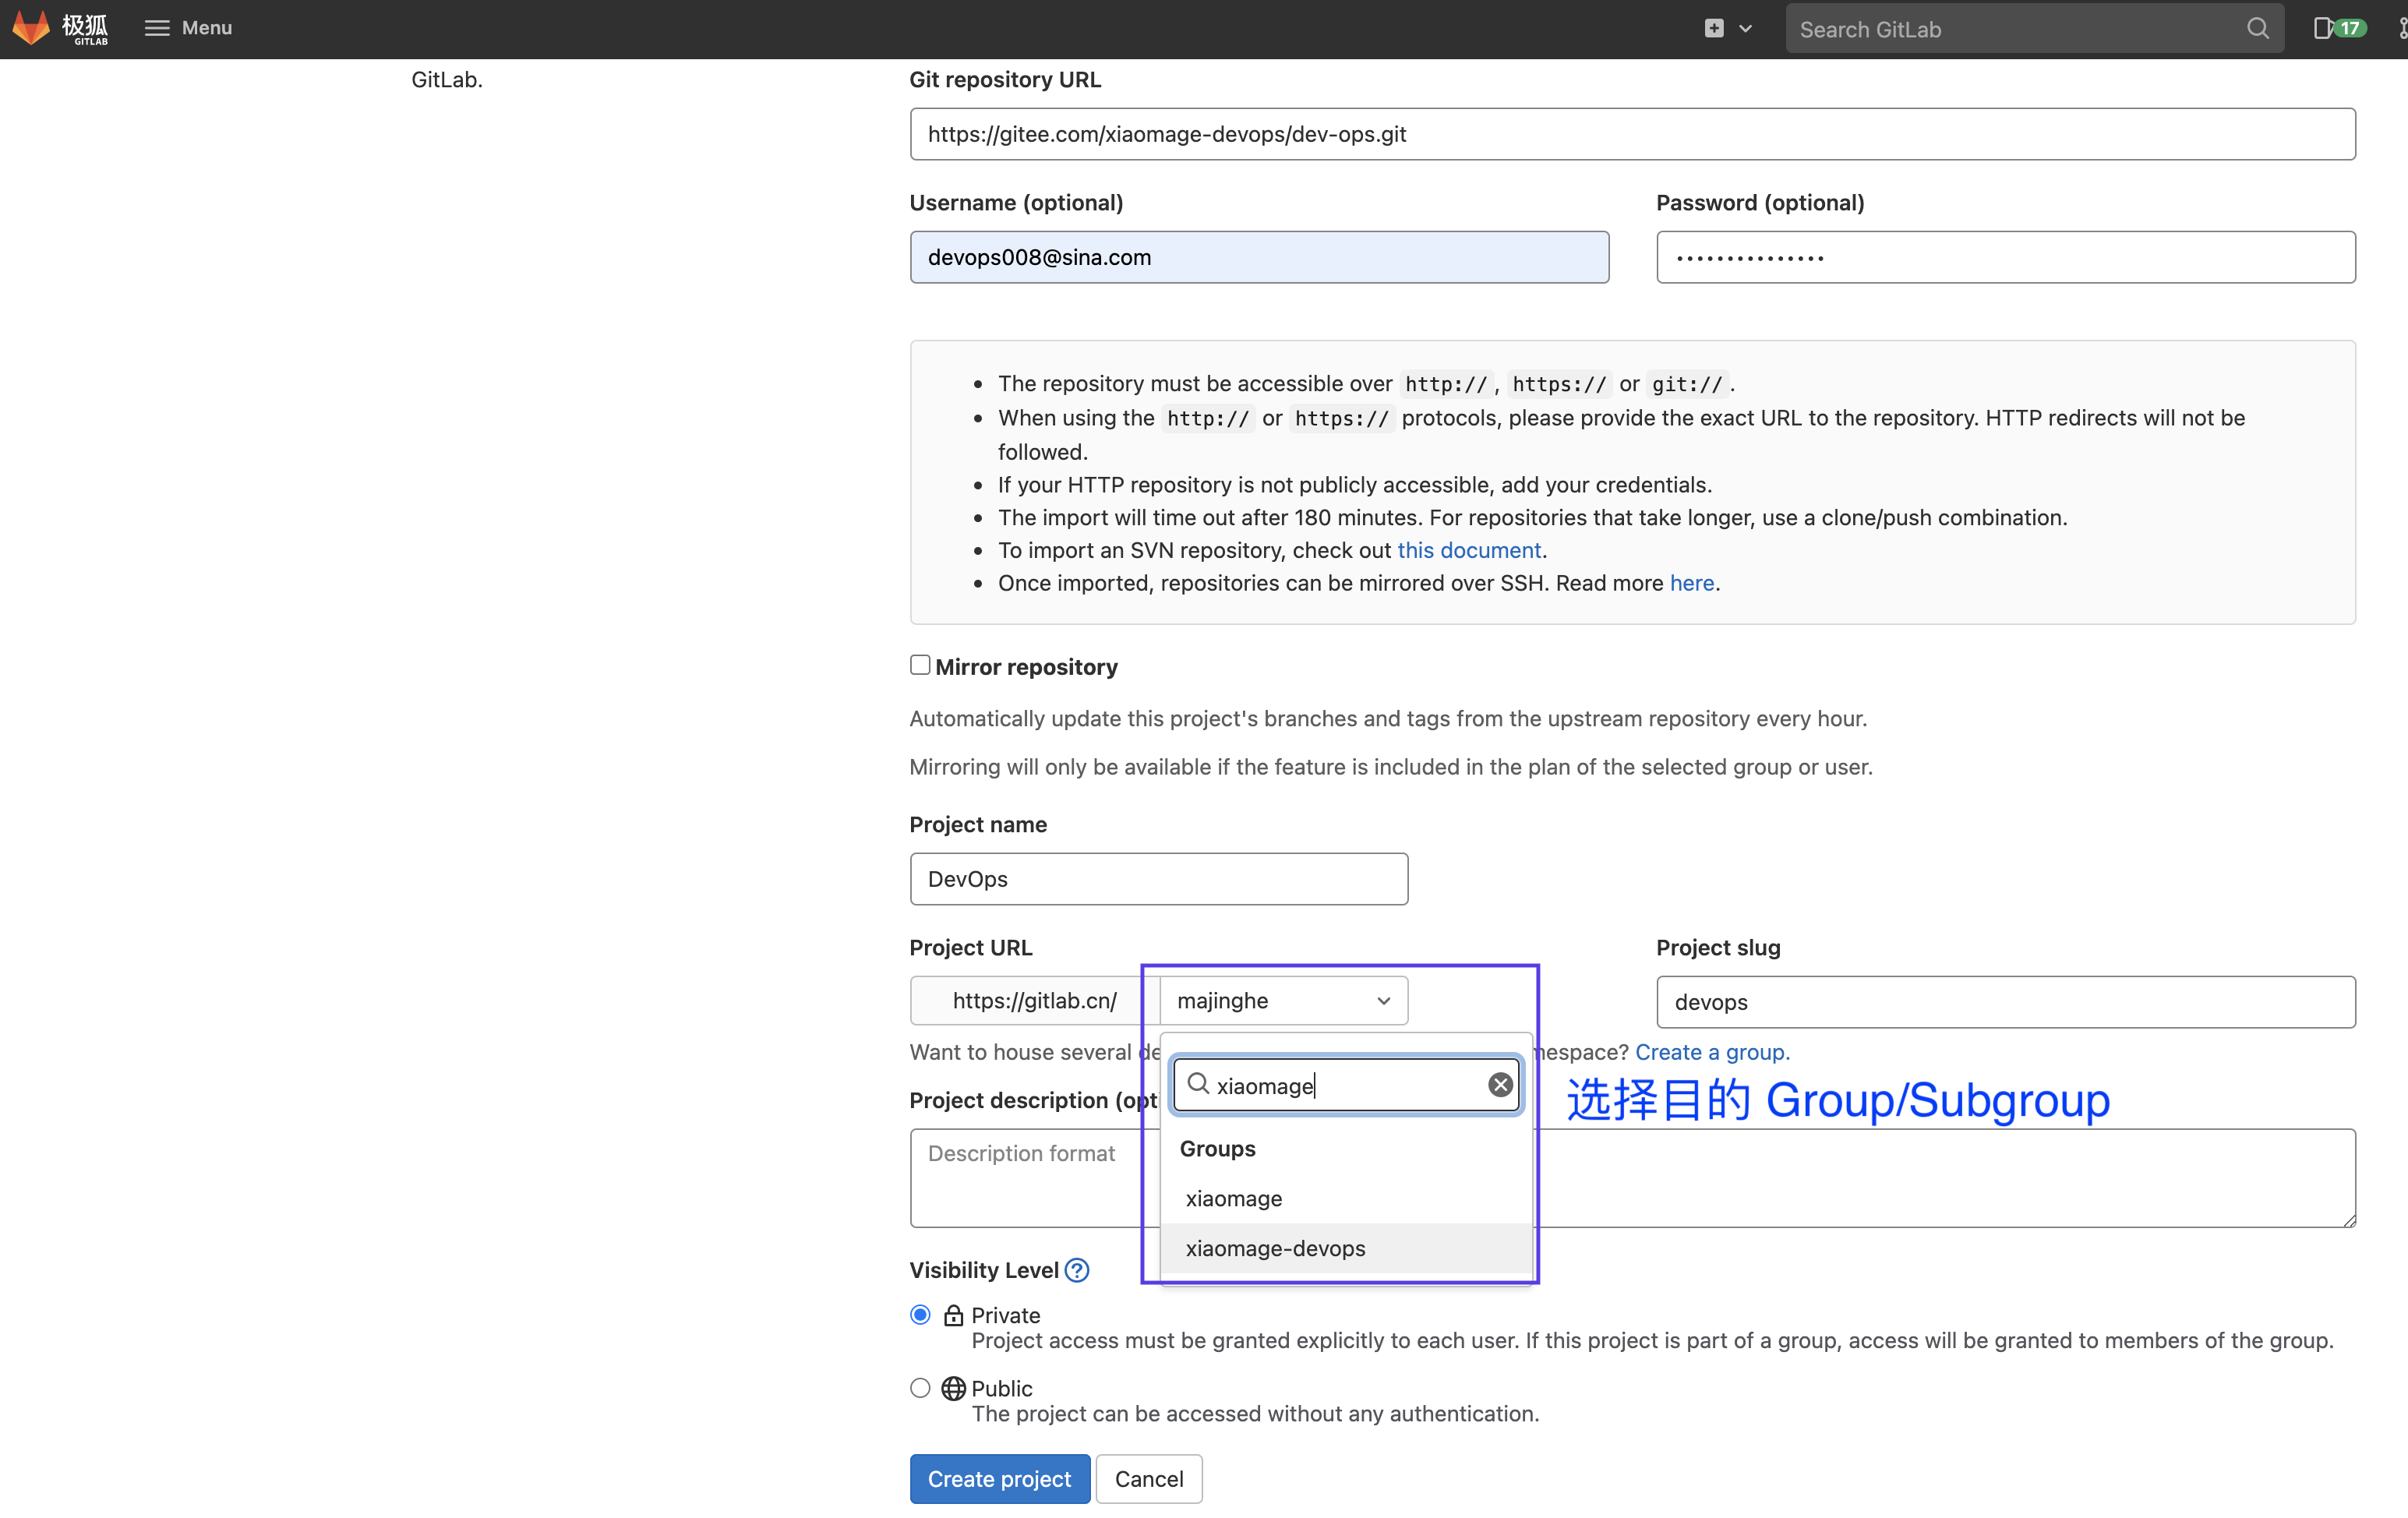Select xiaomage group from the suggestions
This screenshot has height=1518, width=2408.
pyautogui.click(x=1232, y=1198)
